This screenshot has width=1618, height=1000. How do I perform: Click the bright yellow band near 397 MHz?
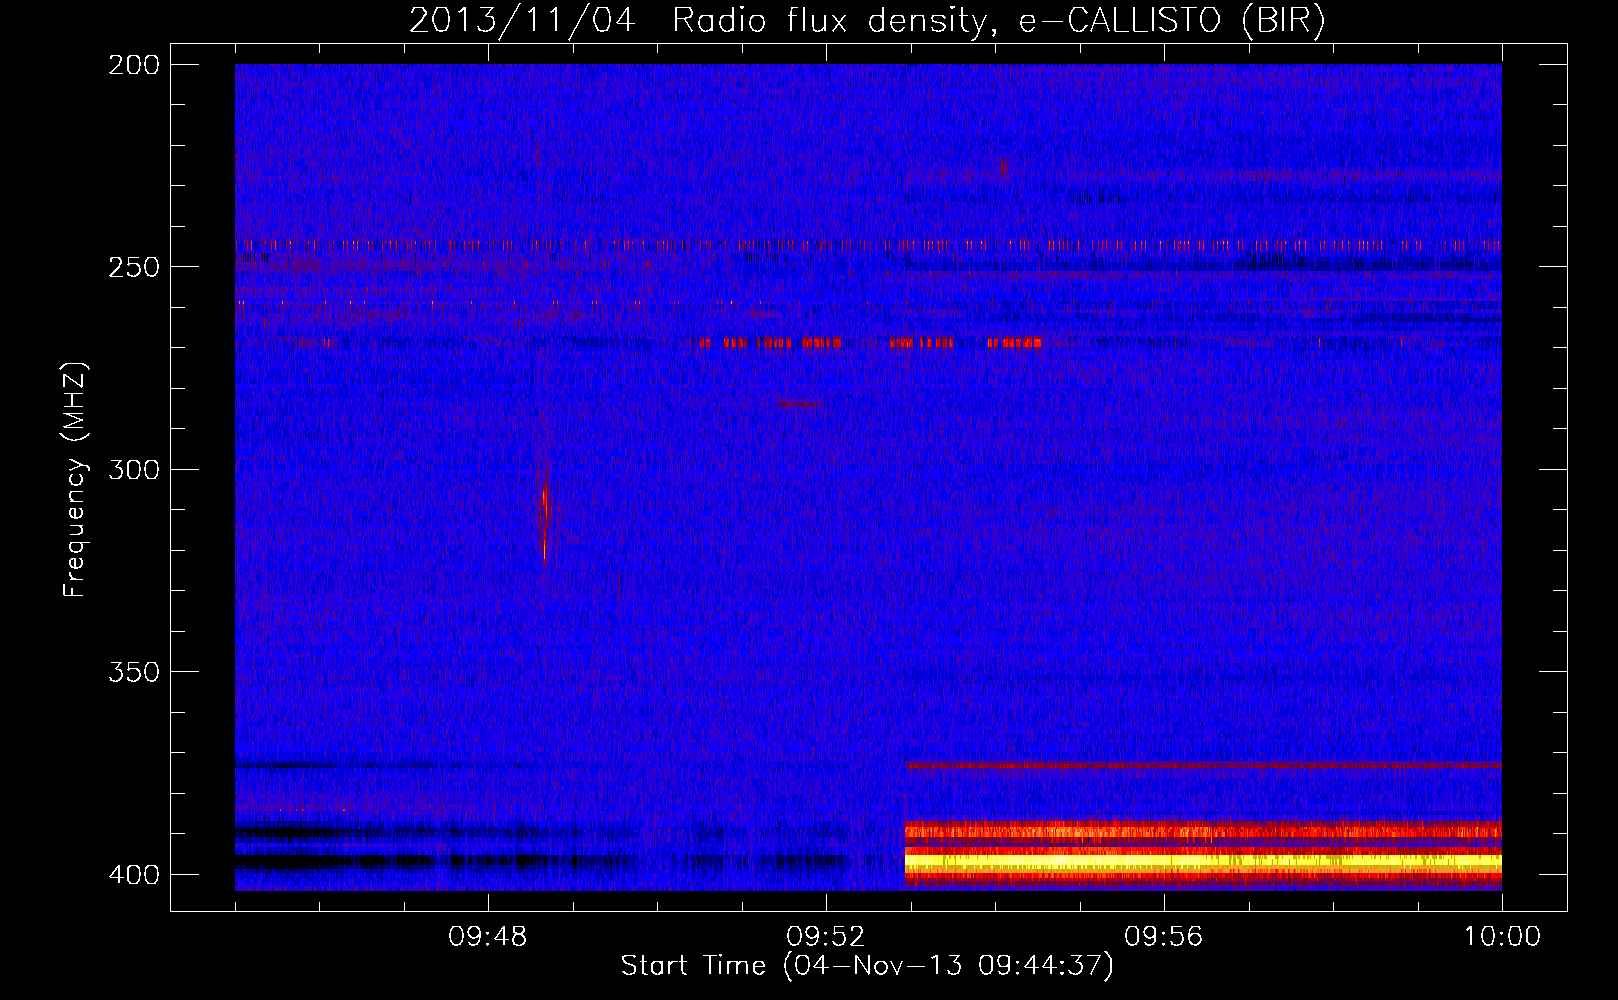1203,861
